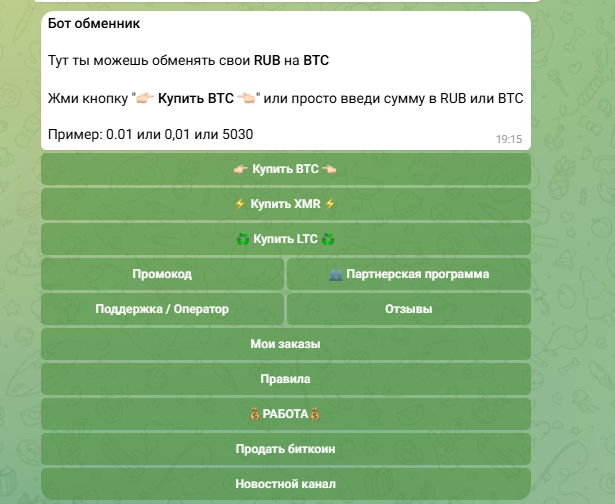This screenshot has width=615, height=504.
Task: Open the Промокод option
Action: 162,274
